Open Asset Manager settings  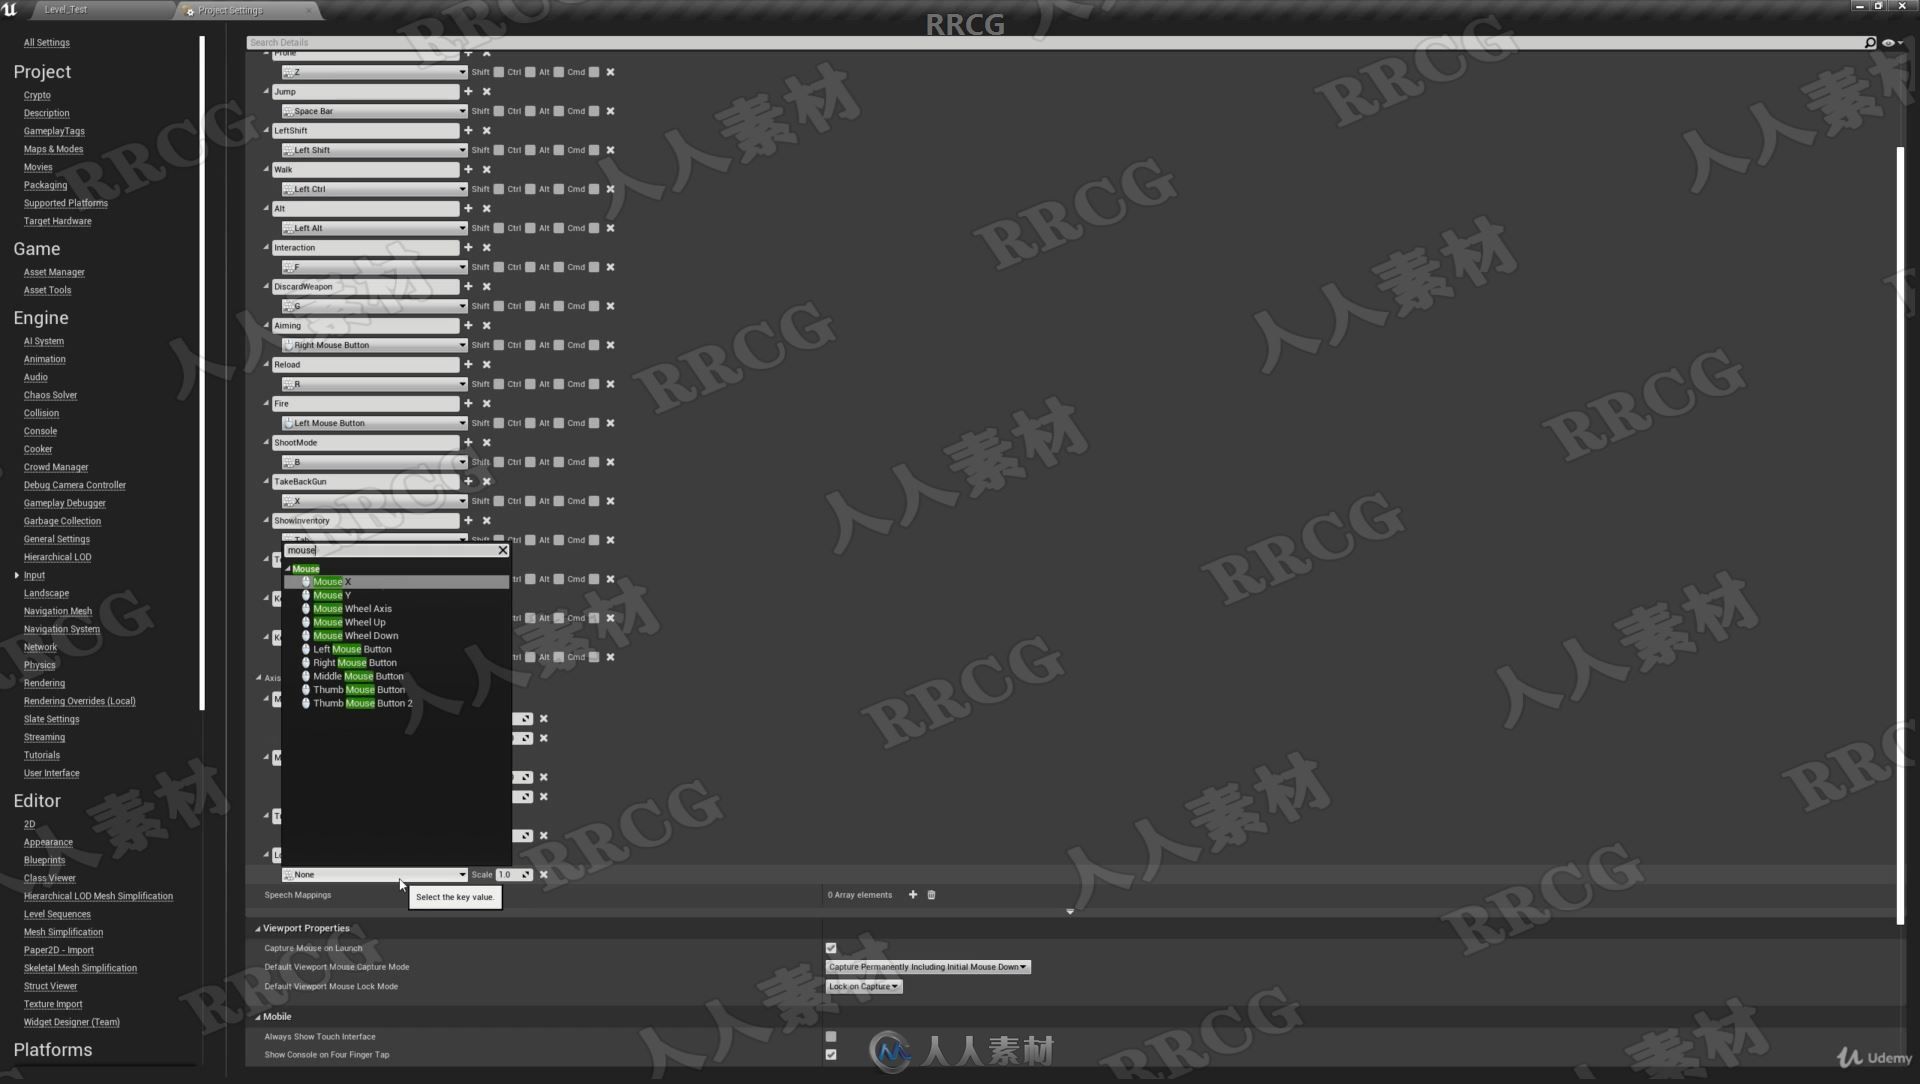(x=54, y=272)
